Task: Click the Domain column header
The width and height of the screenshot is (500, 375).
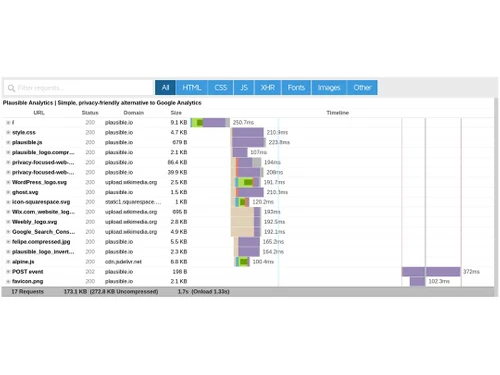Action: (x=134, y=113)
